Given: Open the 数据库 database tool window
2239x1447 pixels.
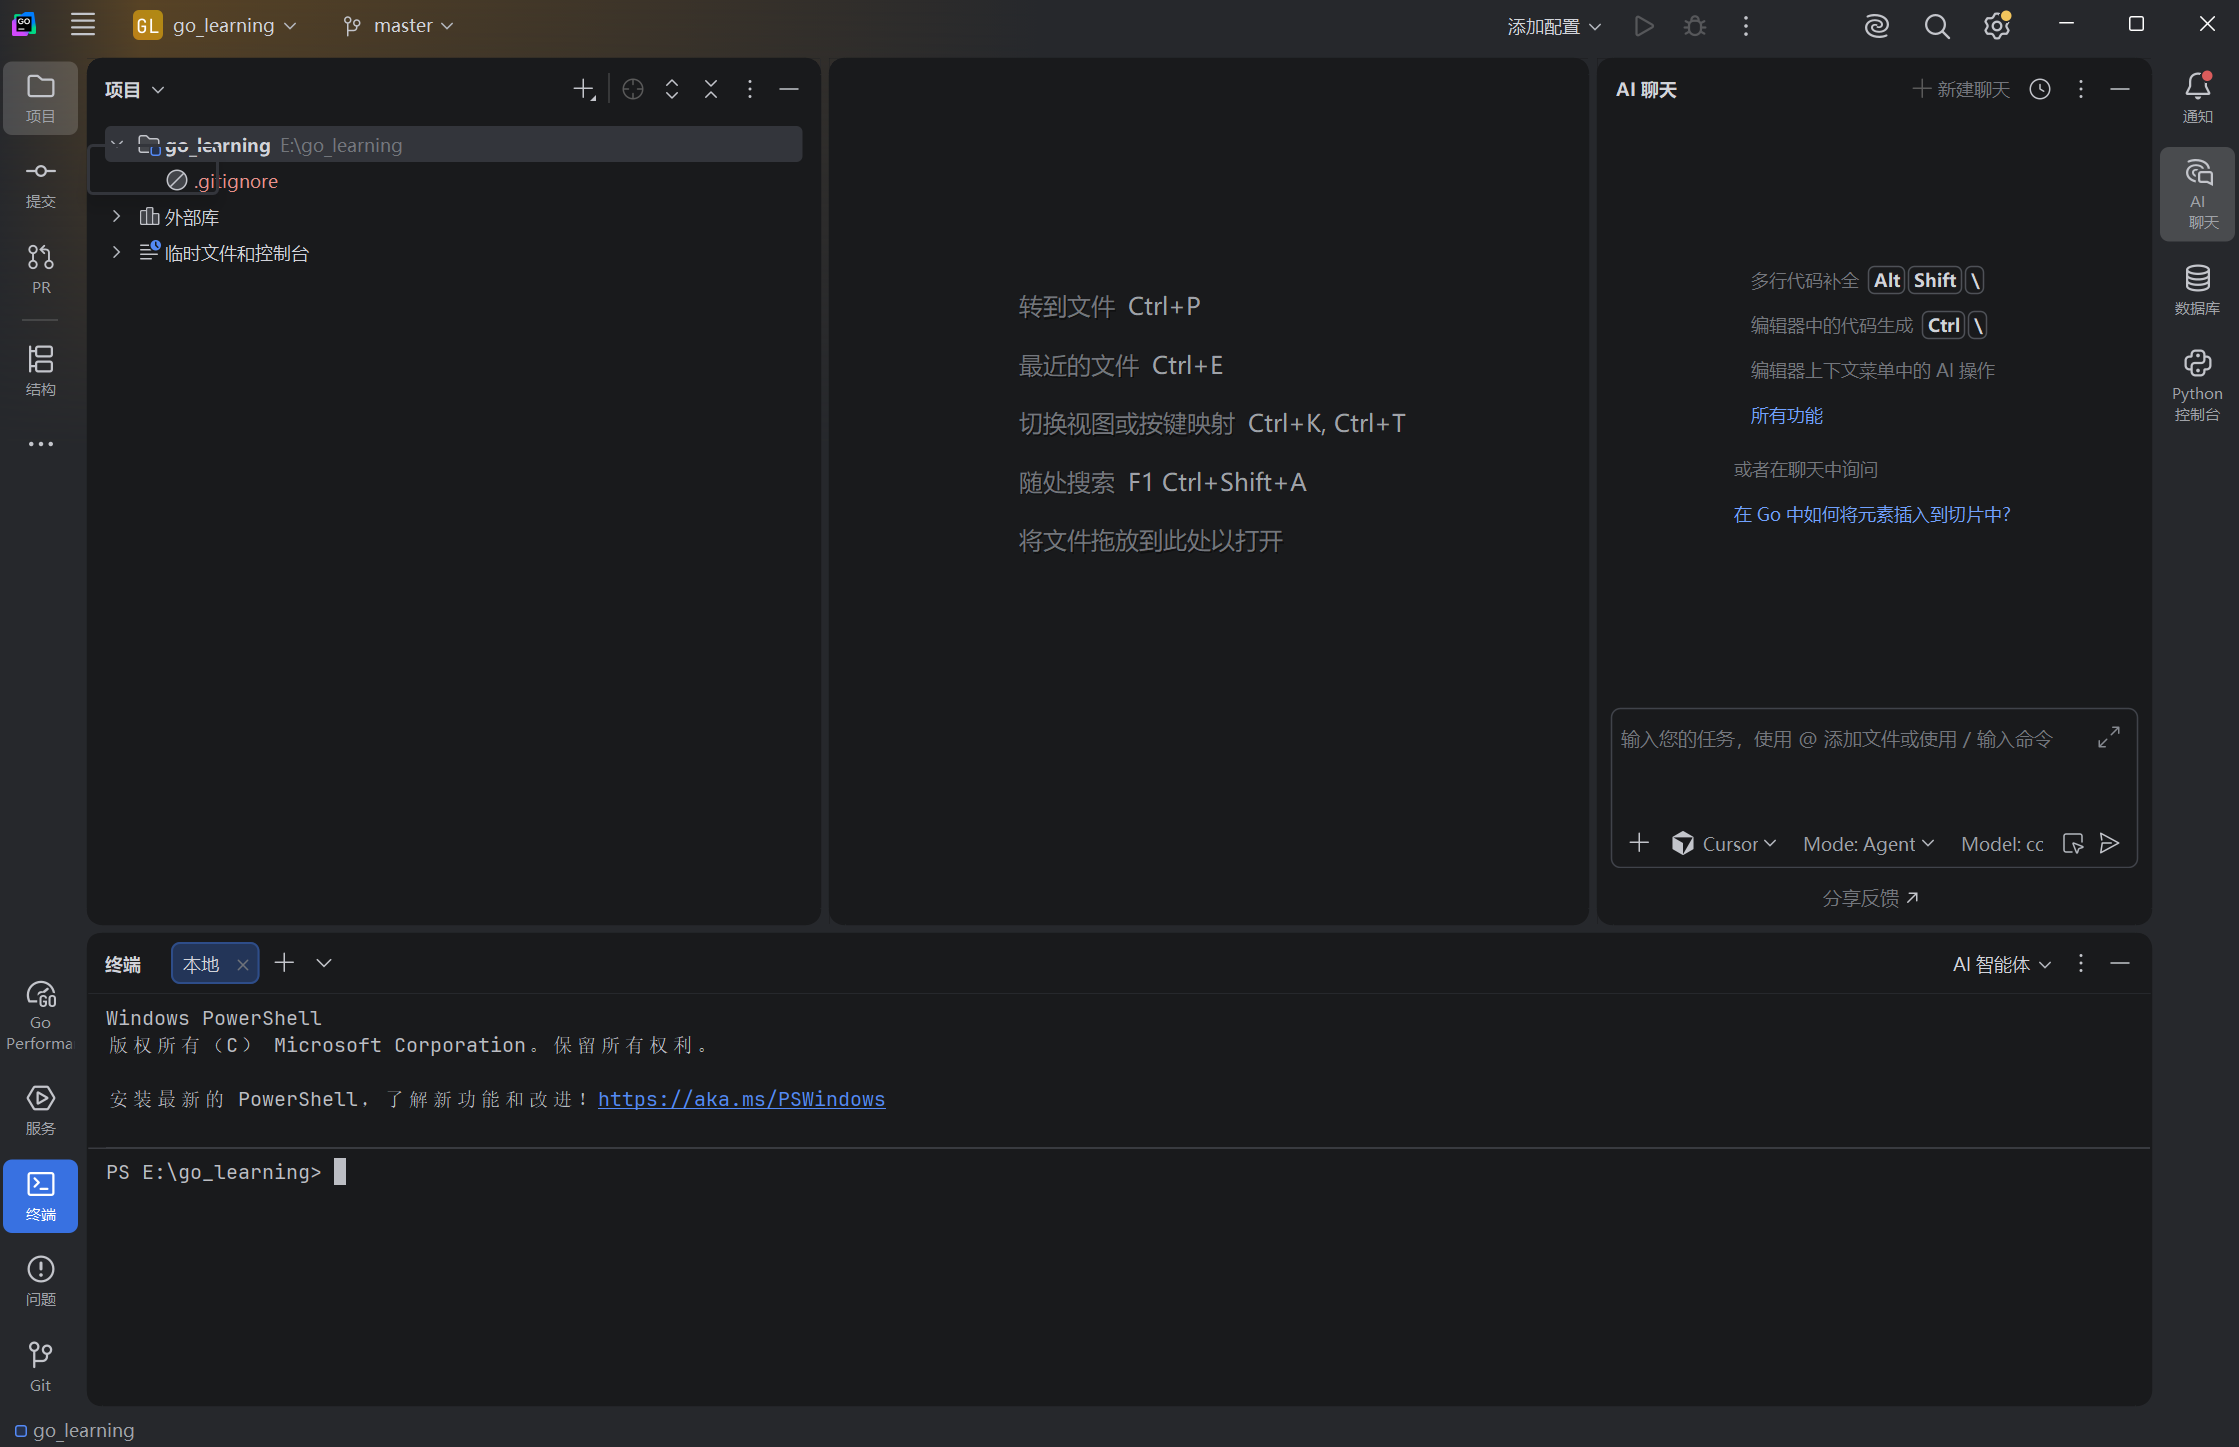Looking at the screenshot, I should pos(2197,290).
